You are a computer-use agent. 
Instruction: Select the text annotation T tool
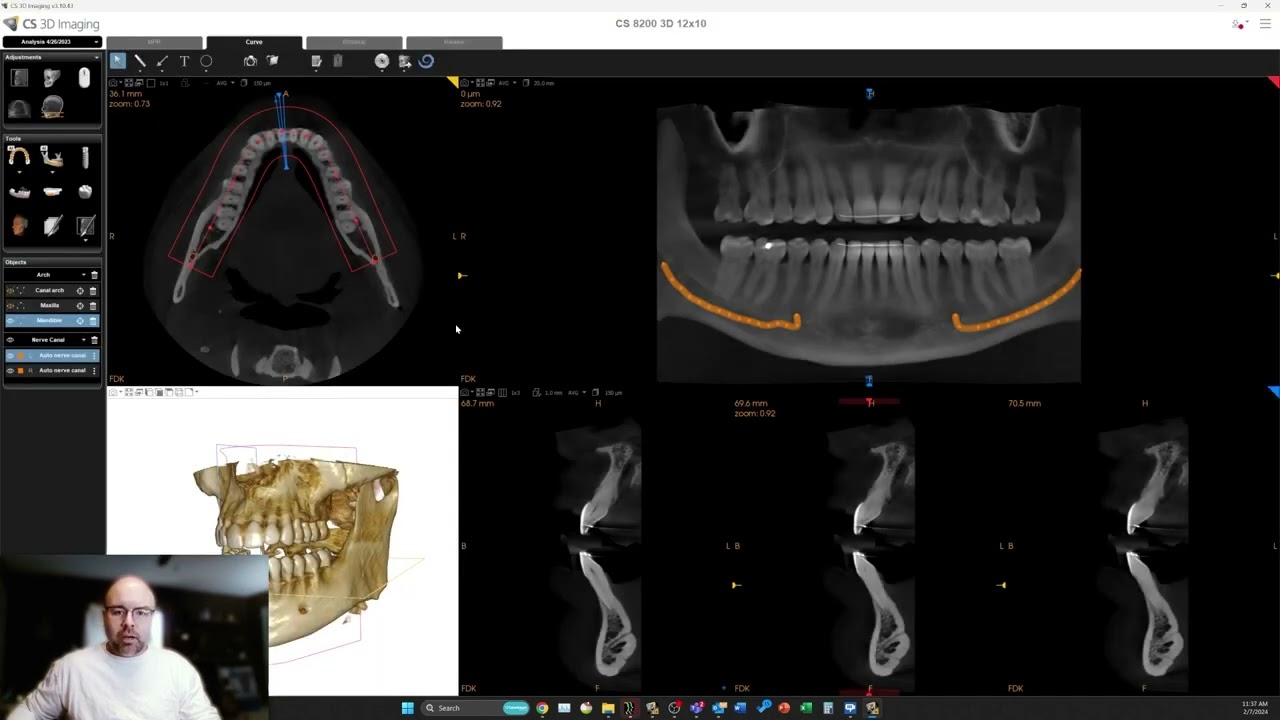point(184,61)
